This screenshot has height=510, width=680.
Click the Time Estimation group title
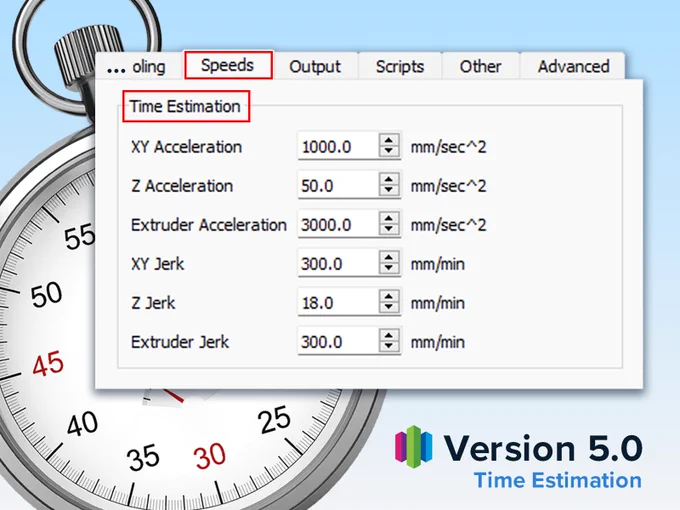point(185,106)
